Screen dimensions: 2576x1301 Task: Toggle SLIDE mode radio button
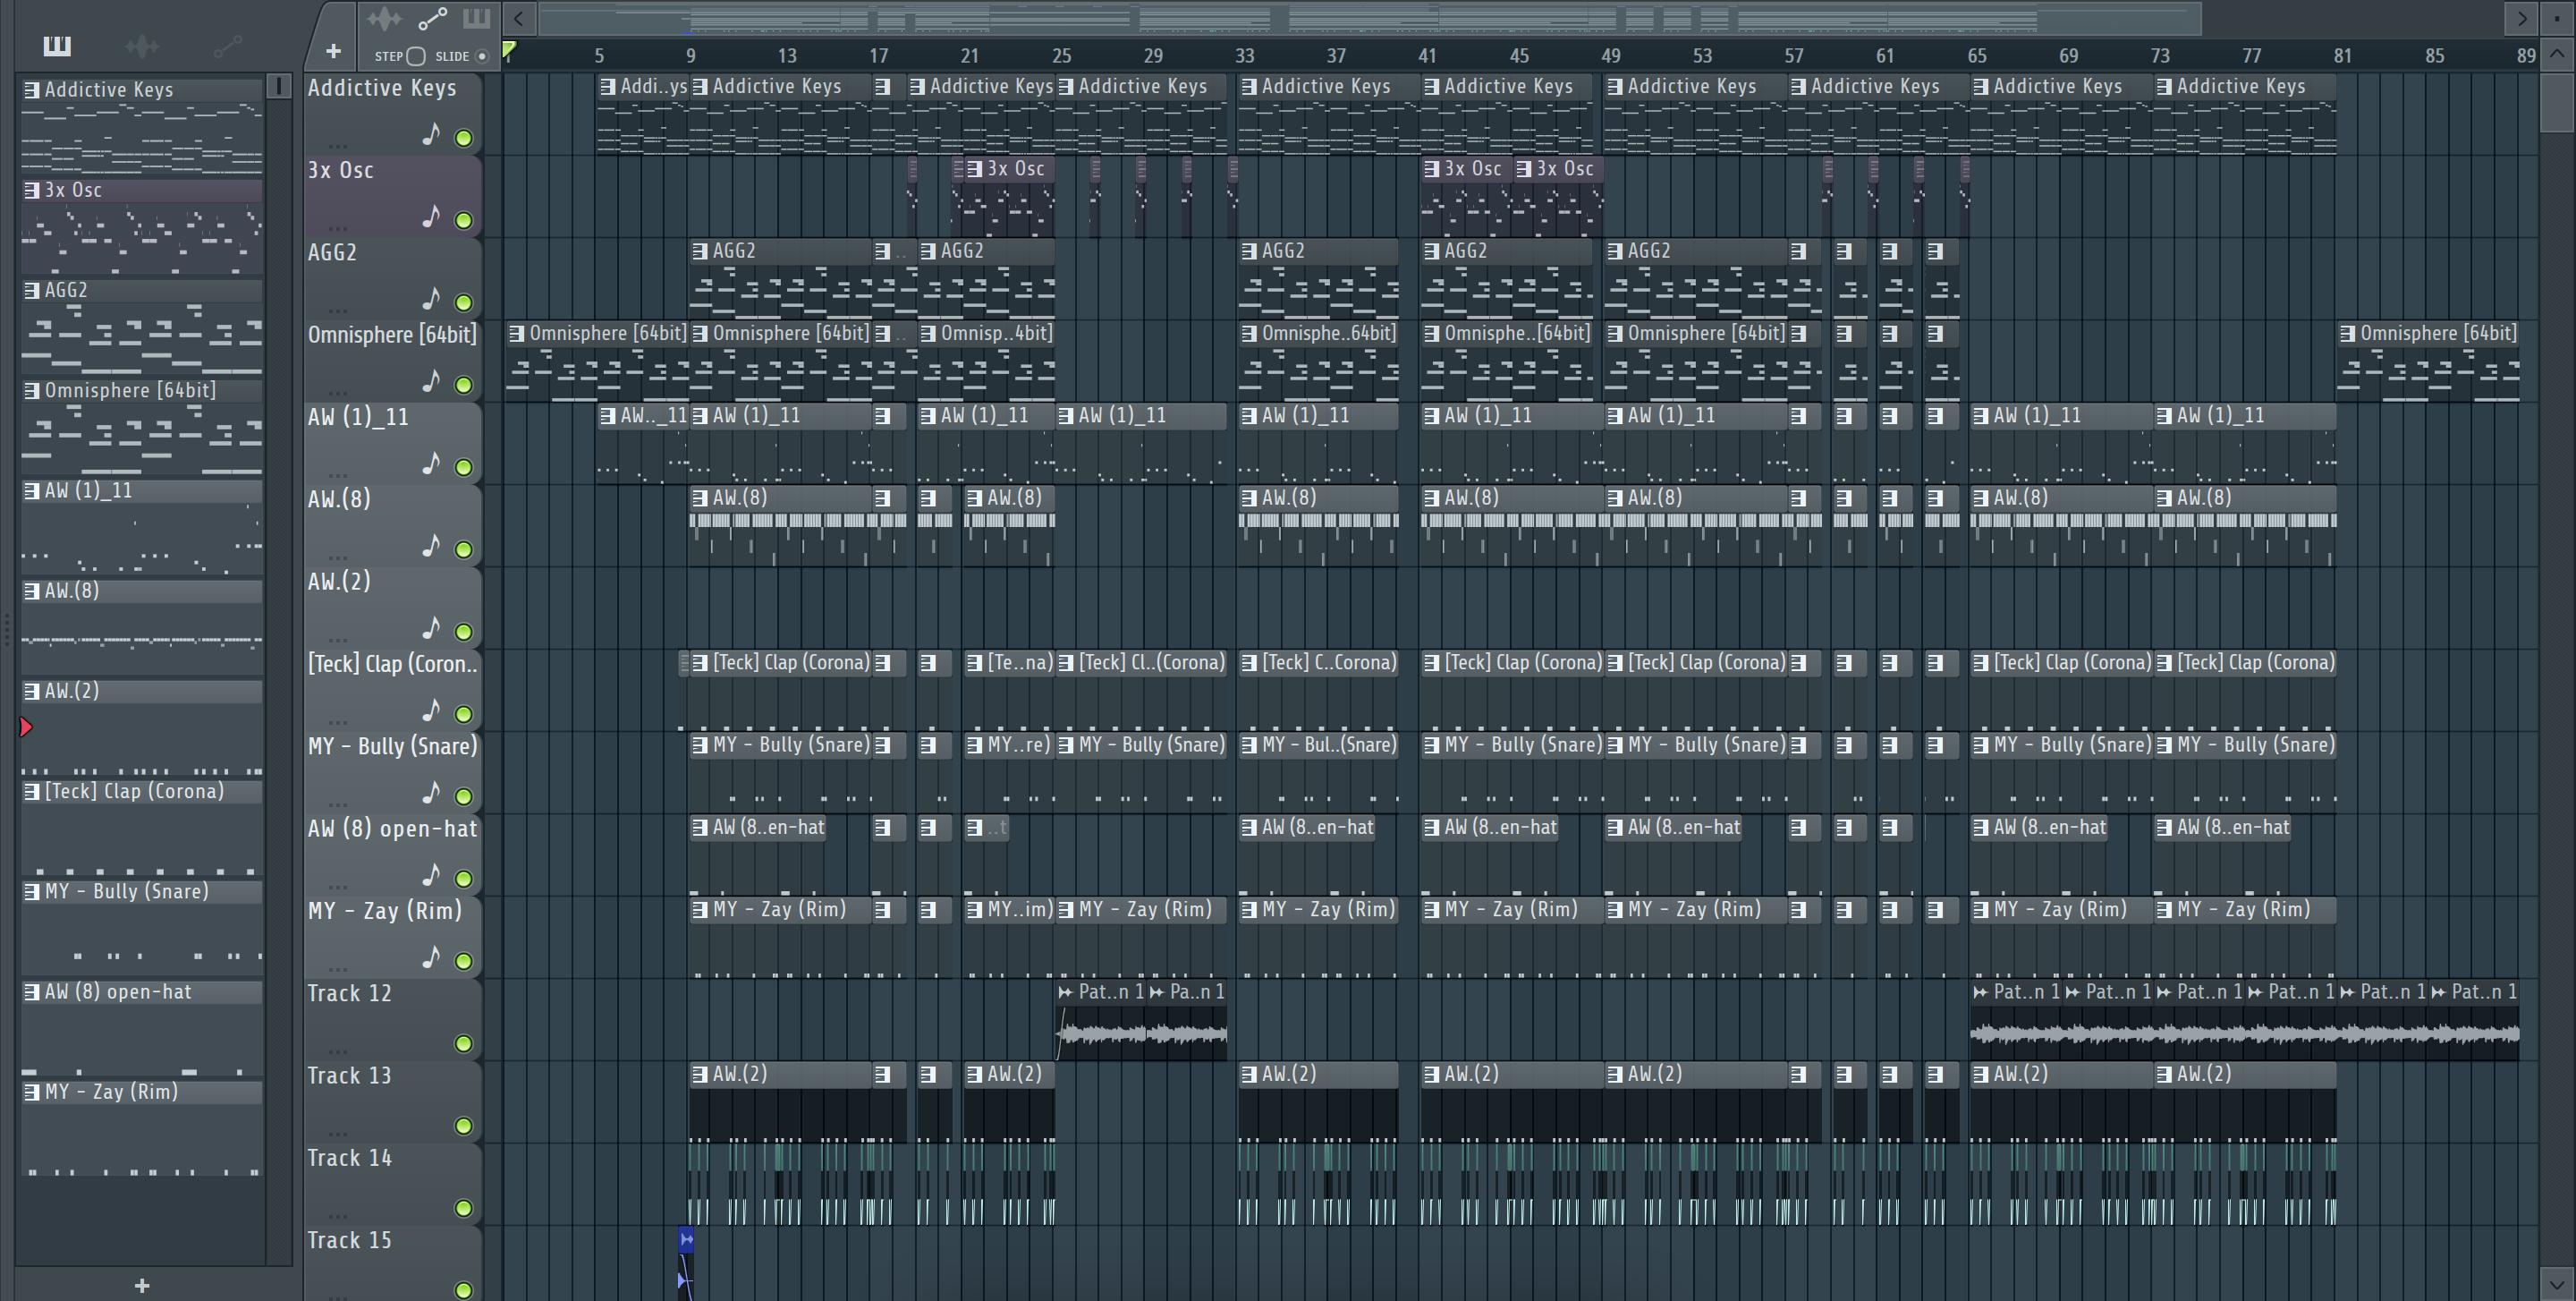click(482, 56)
